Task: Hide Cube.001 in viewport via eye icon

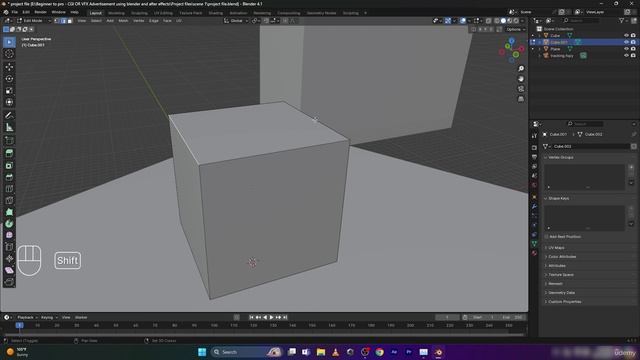Action: [x=626, y=42]
